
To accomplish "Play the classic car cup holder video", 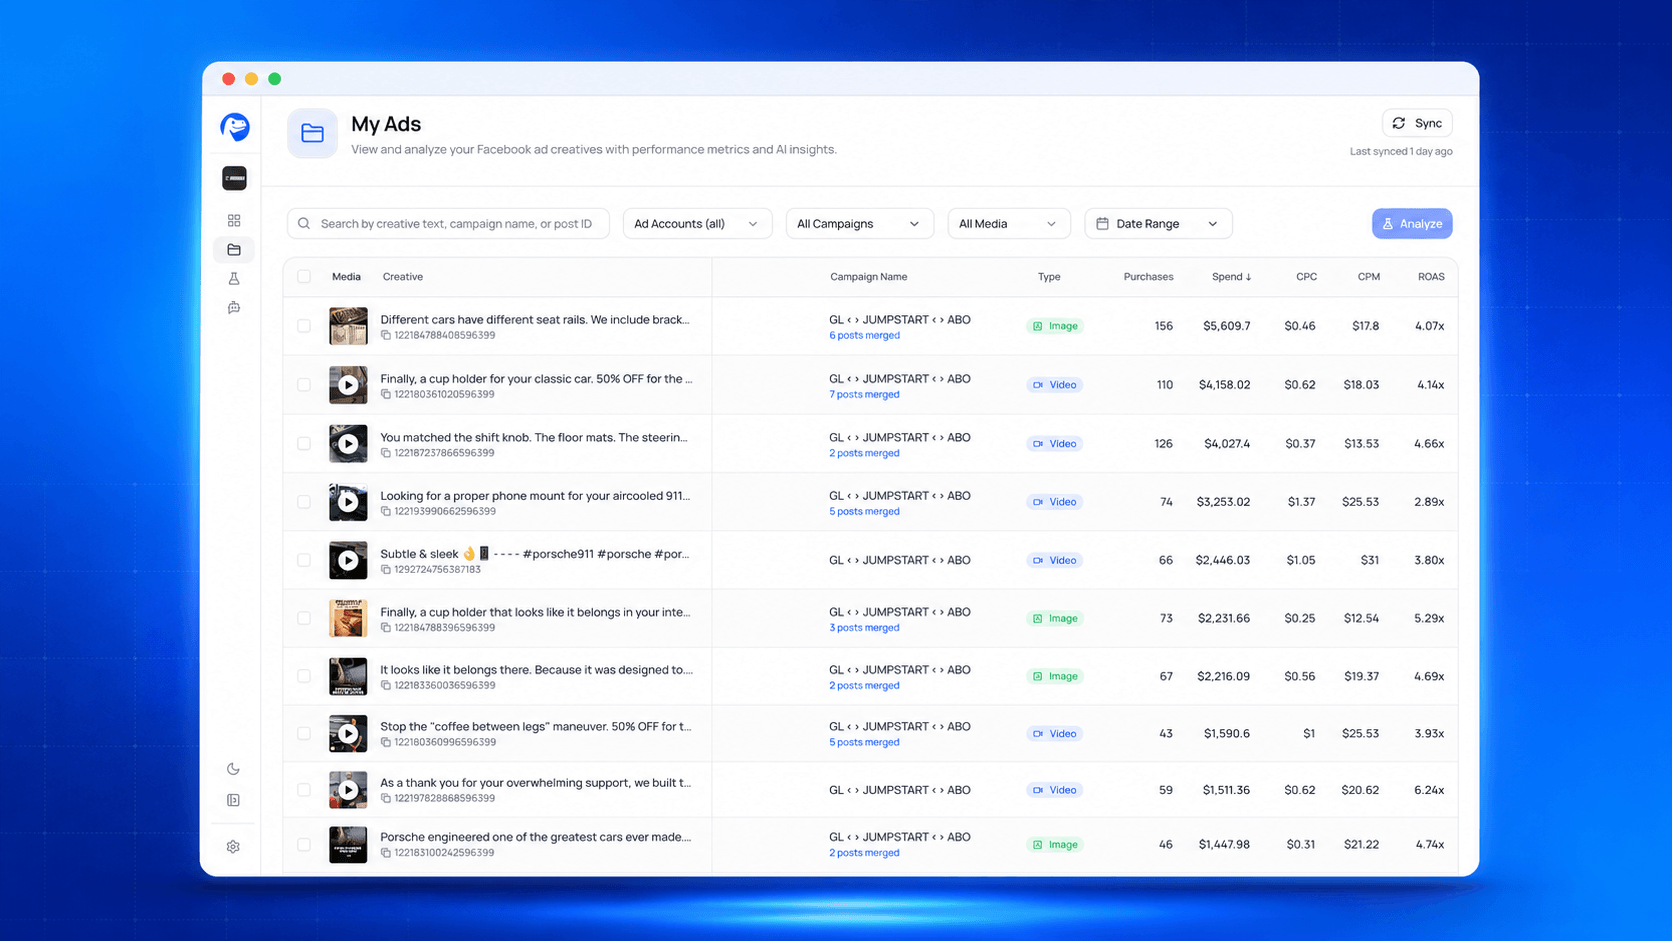I will pyautogui.click(x=348, y=385).
